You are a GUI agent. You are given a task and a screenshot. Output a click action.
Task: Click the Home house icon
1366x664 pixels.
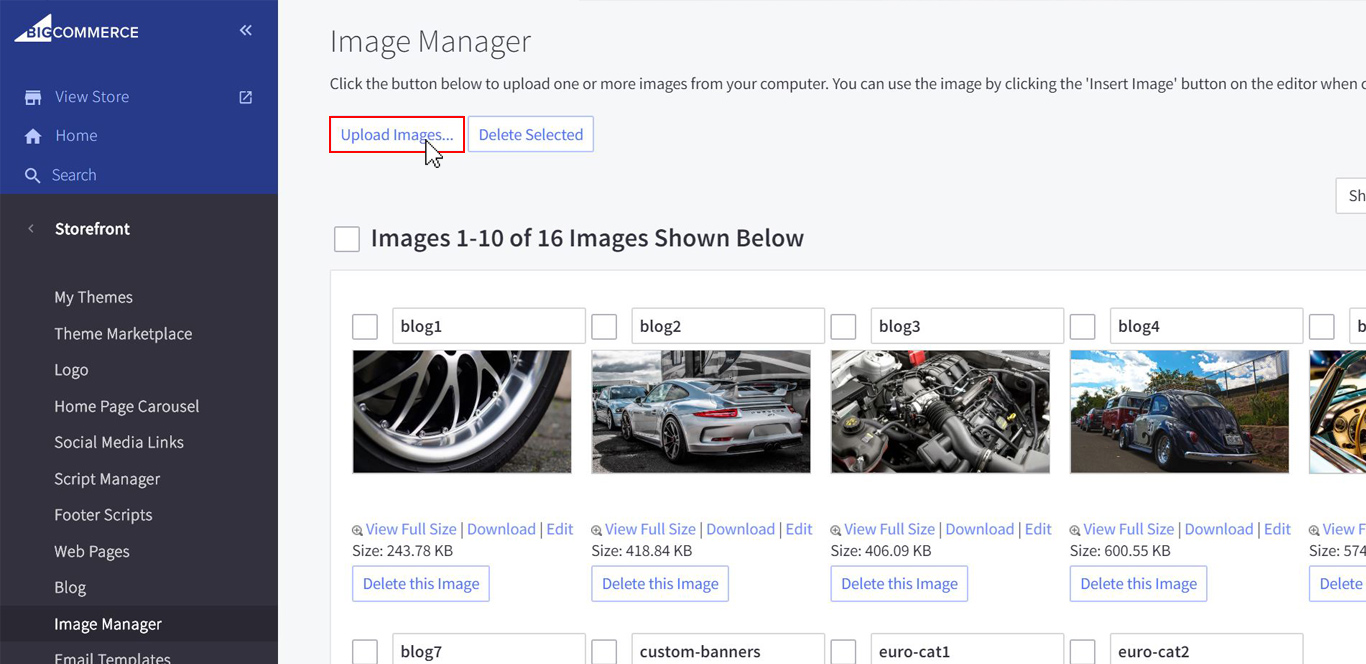(33, 136)
